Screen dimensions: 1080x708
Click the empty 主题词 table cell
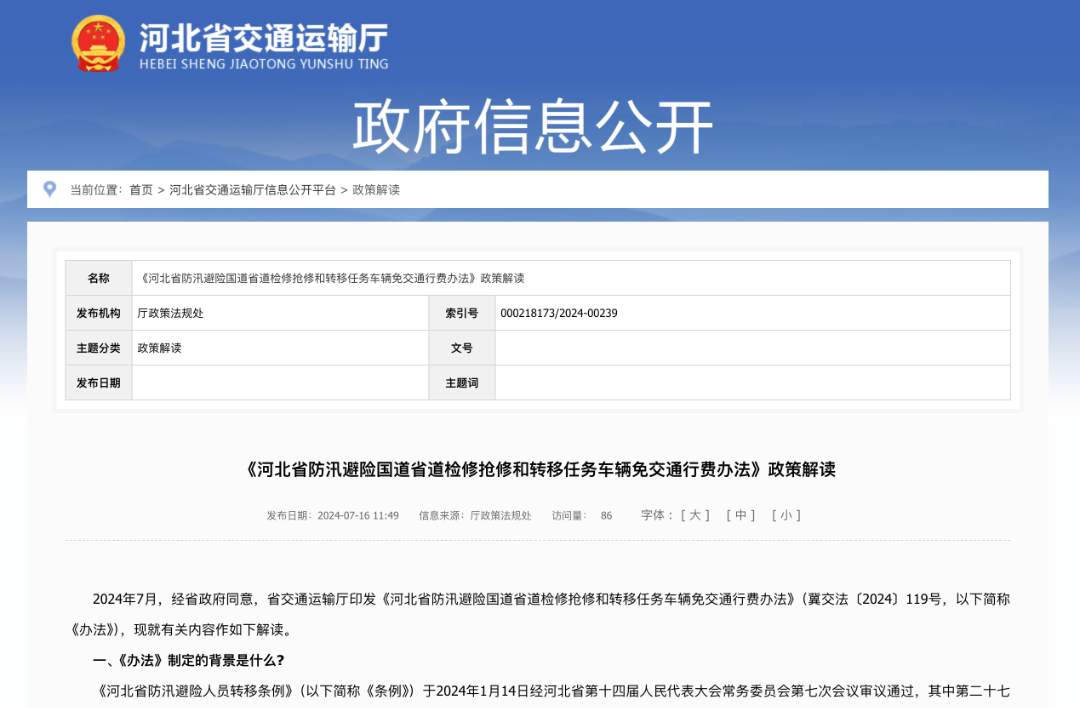click(x=752, y=383)
